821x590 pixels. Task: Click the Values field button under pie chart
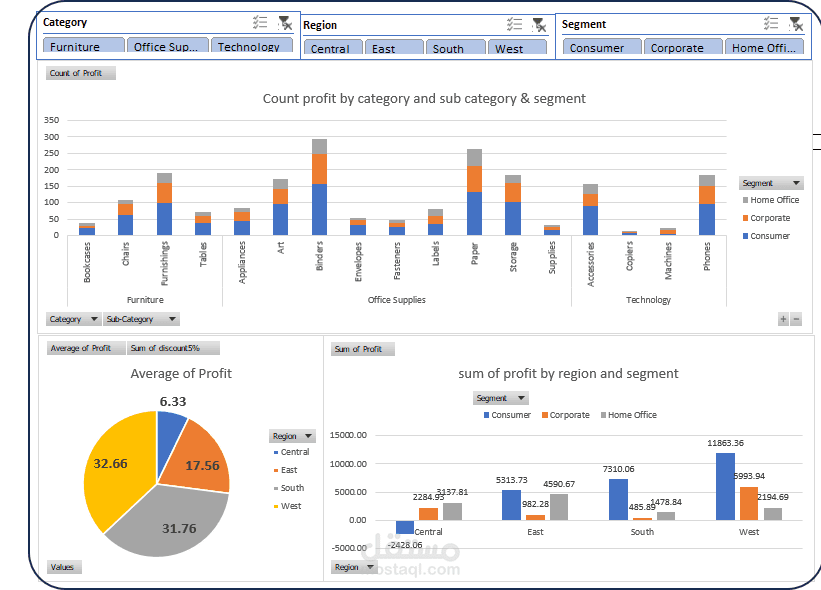(64, 567)
